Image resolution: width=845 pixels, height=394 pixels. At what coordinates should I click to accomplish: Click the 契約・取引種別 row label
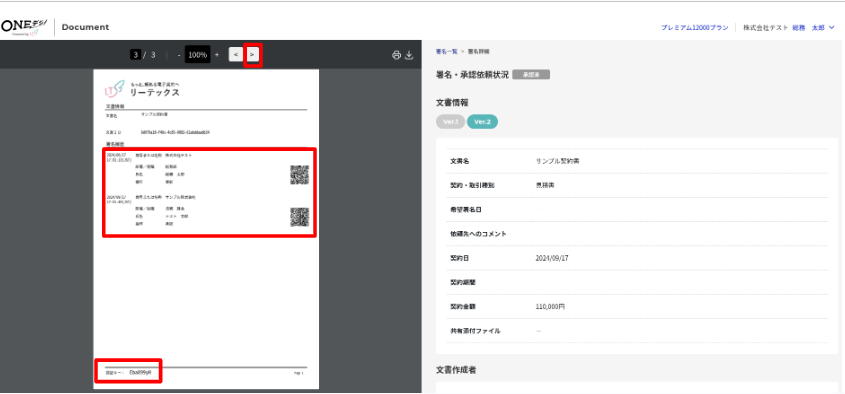click(x=472, y=185)
